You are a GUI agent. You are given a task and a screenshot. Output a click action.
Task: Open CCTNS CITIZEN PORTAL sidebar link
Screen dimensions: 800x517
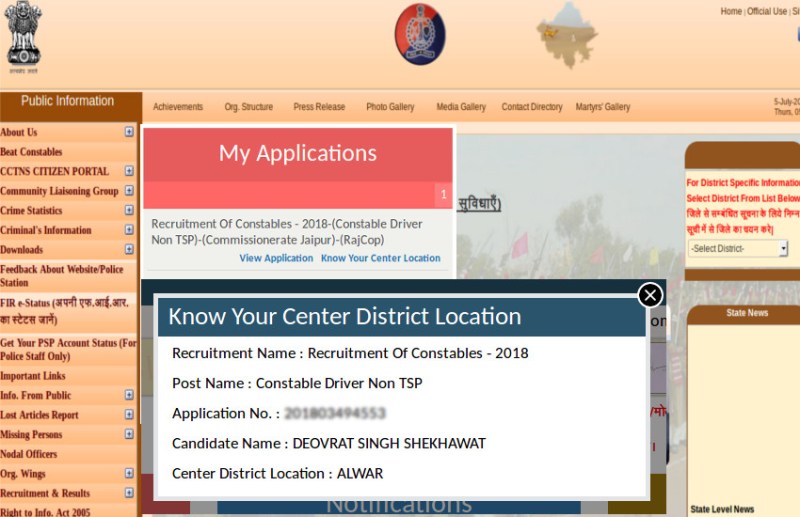pos(55,171)
